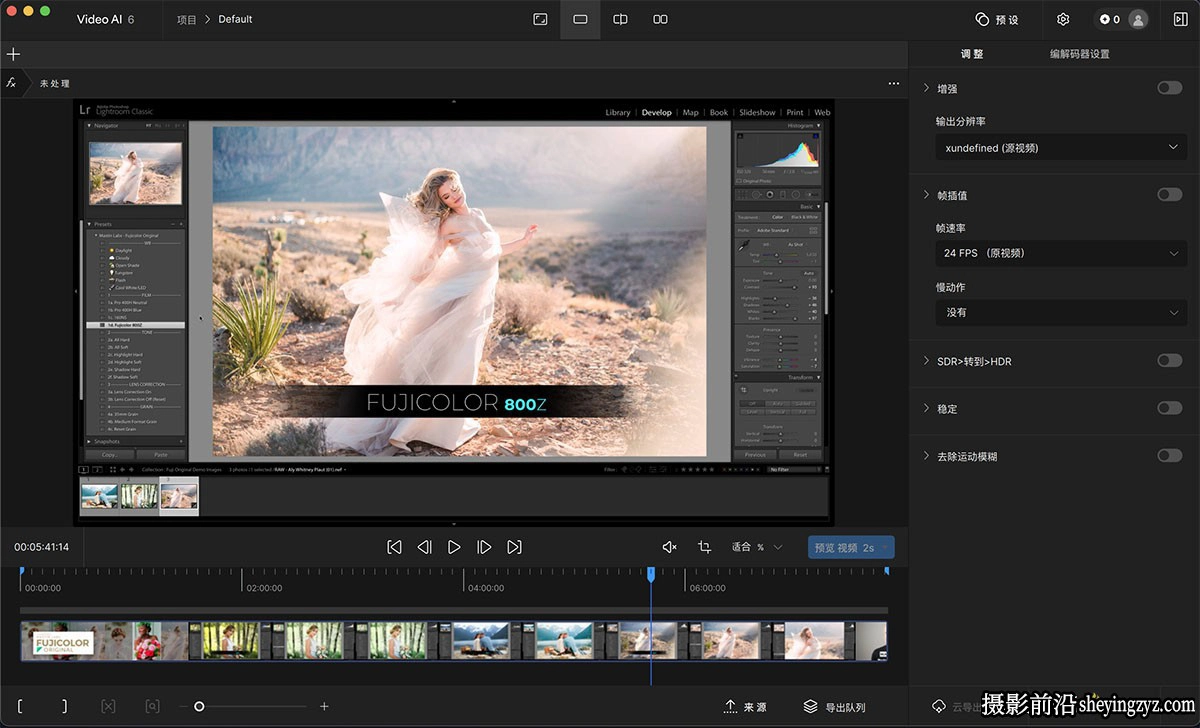Select the single view layout icon

[580, 19]
